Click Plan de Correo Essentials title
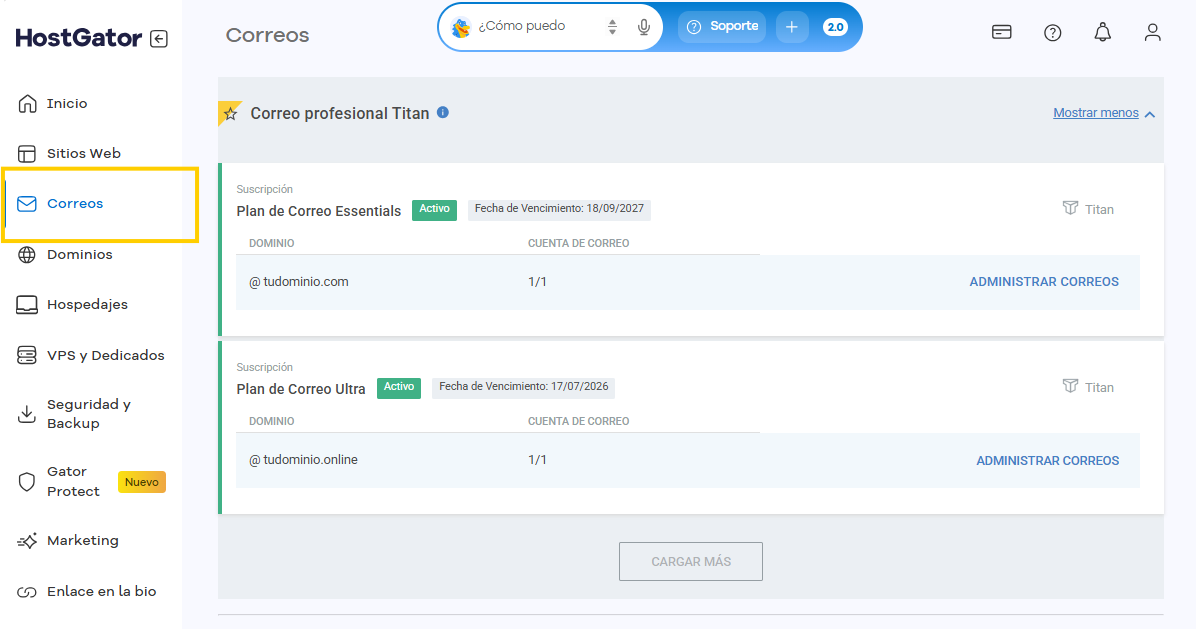1196x629 pixels. tap(319, 211)
